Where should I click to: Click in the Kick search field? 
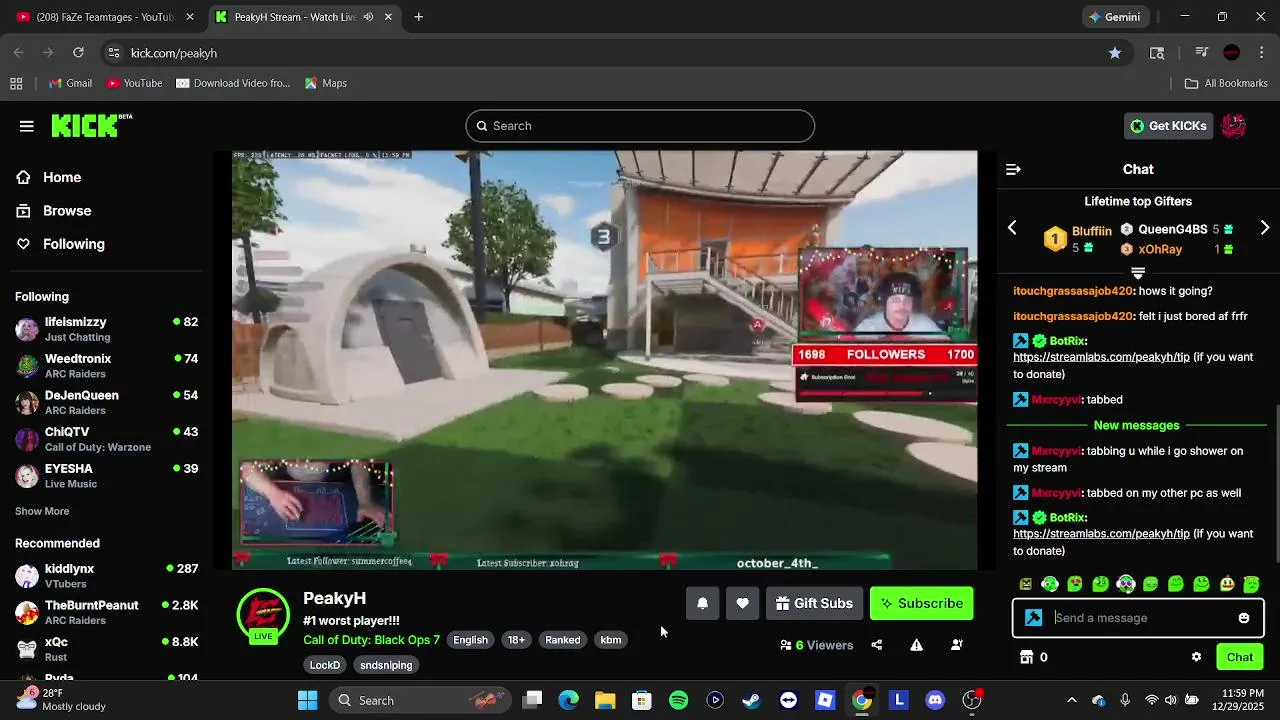point(640,126)
